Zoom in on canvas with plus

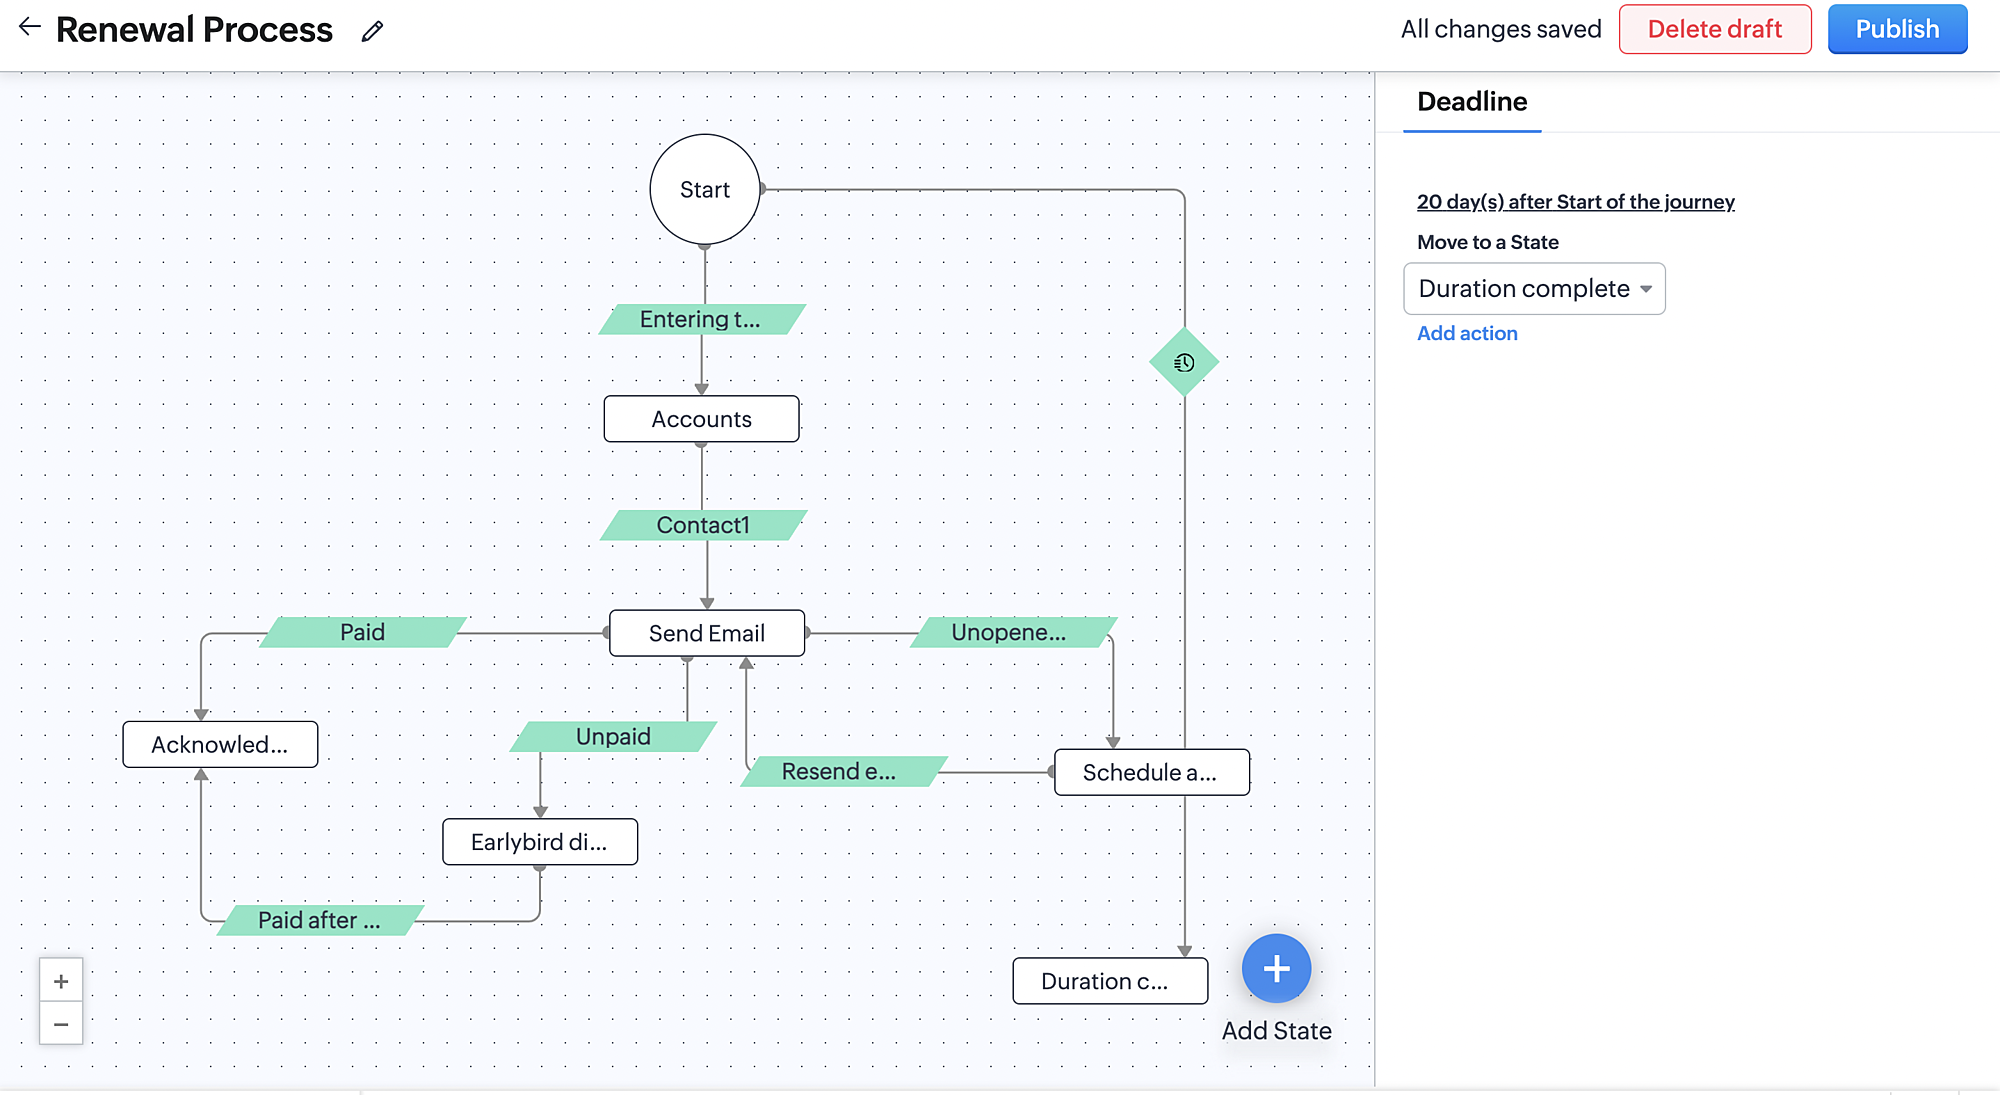click(61, 981)
